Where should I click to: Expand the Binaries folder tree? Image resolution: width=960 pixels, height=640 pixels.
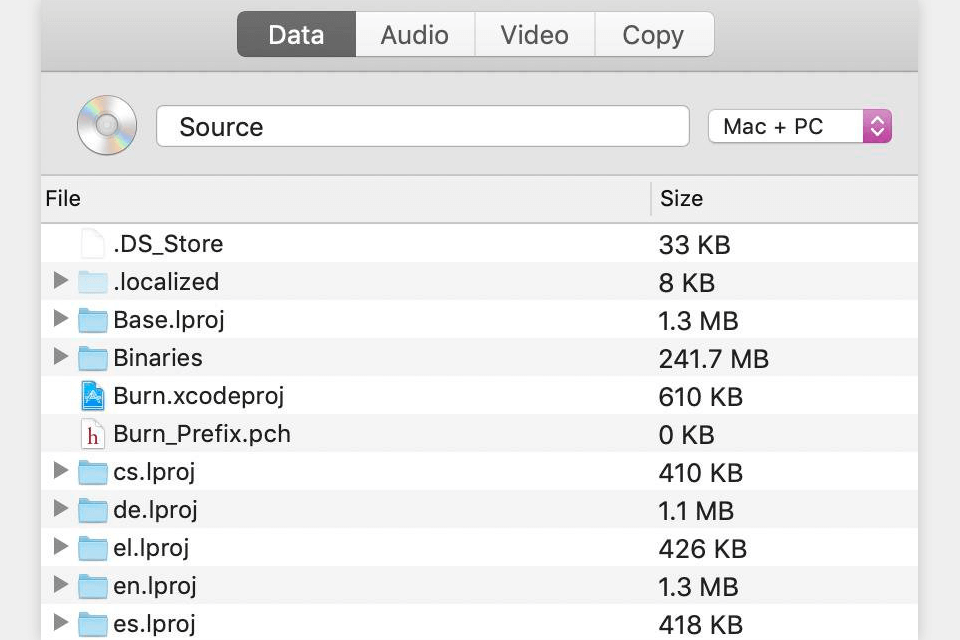coord(61,357)
